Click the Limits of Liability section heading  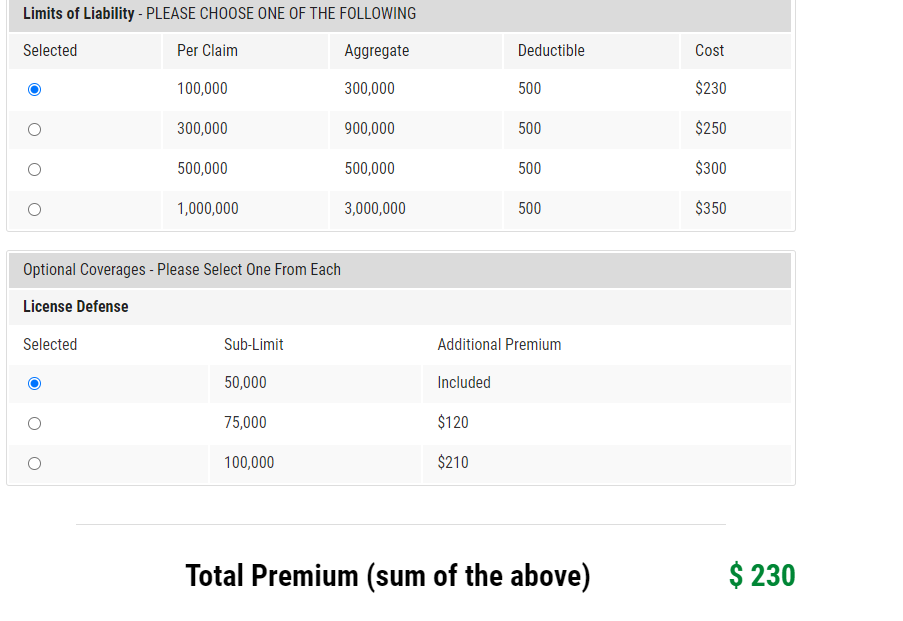click(x=78, y=14)
